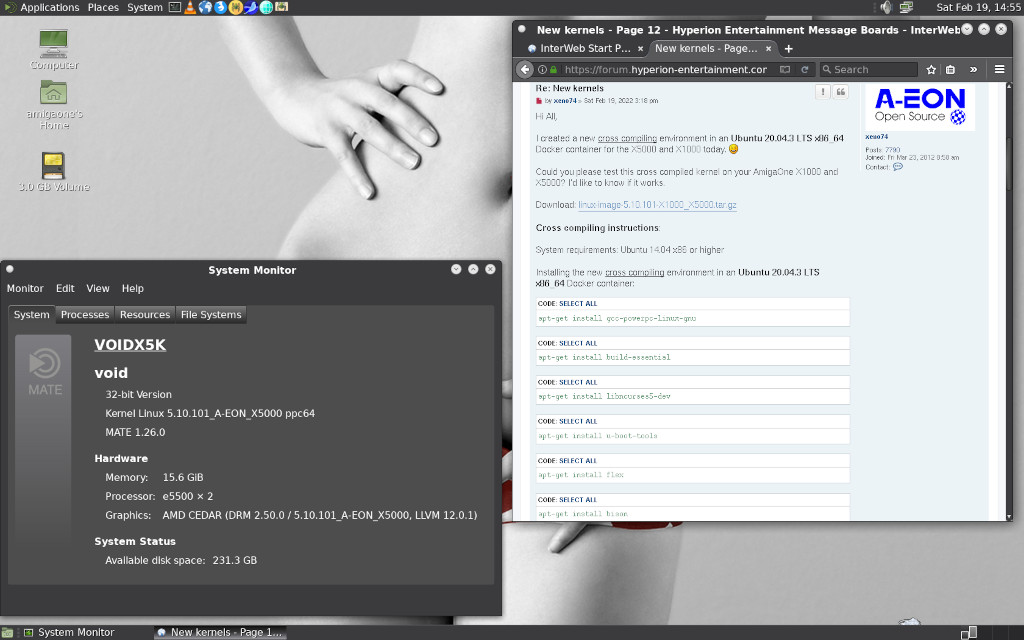Click the kernel version text in System Monitor
1024x640 pixels.
pyautogui.click(x=210, y=413)
